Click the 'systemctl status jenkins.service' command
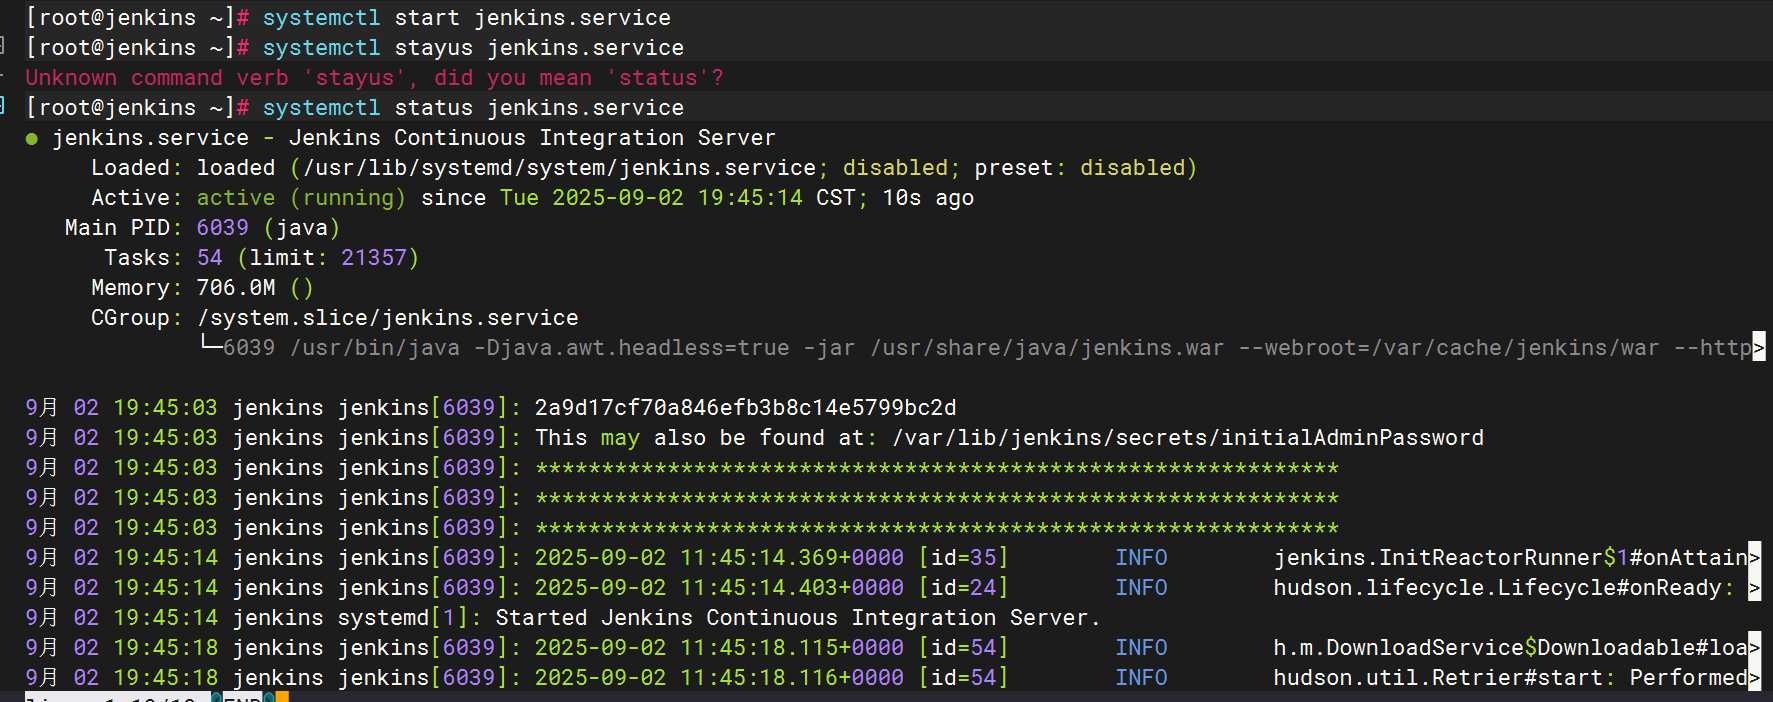 pos(474,108)
